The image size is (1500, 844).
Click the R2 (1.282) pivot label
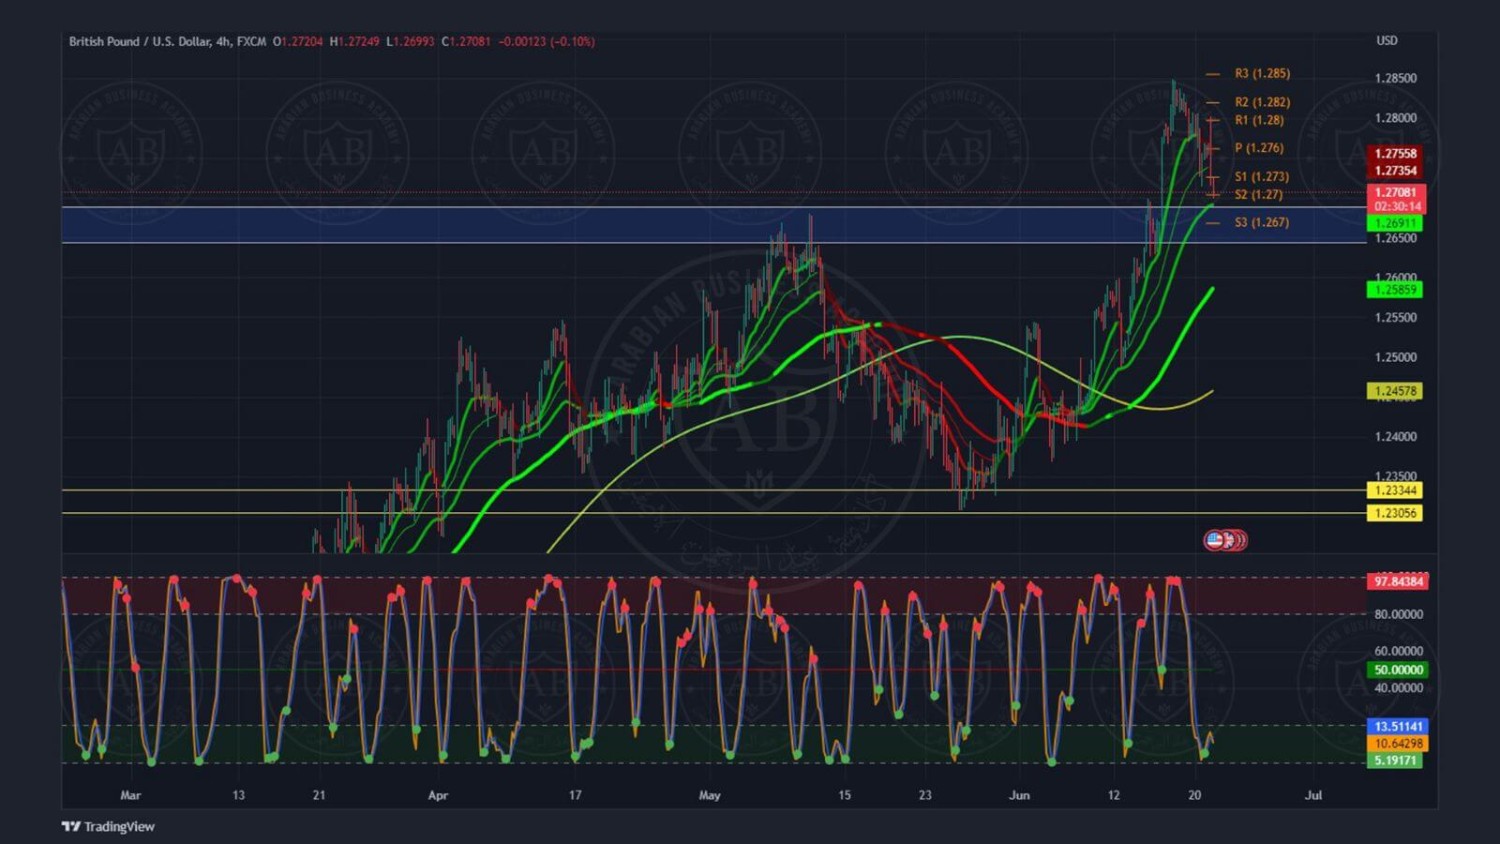point(1262,102)
